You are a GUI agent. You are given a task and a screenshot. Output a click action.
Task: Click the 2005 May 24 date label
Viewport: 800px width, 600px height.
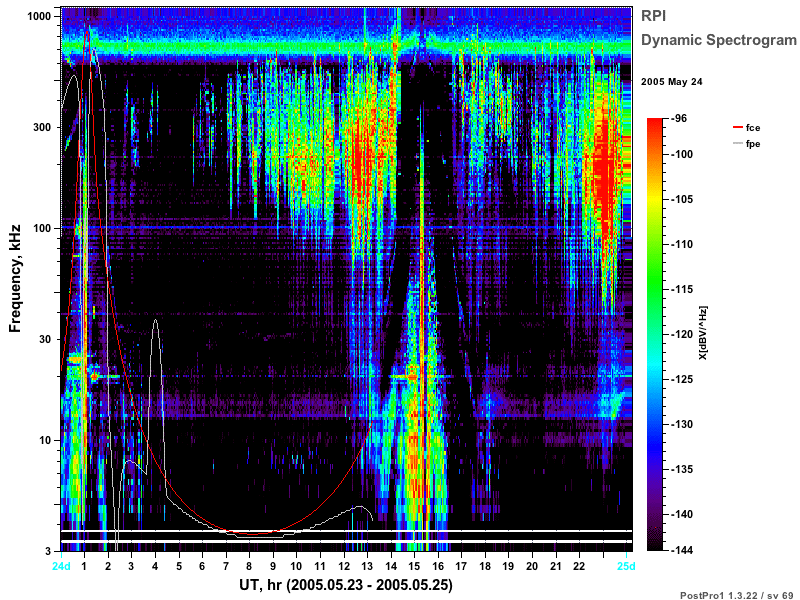pyautogui.click(x=671, y=82)
